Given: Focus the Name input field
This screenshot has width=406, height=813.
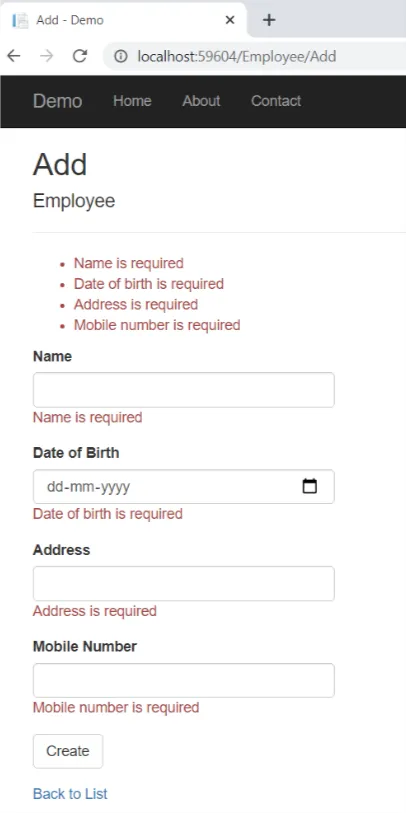Looking at the screenshot, I should tap(184, 390).
